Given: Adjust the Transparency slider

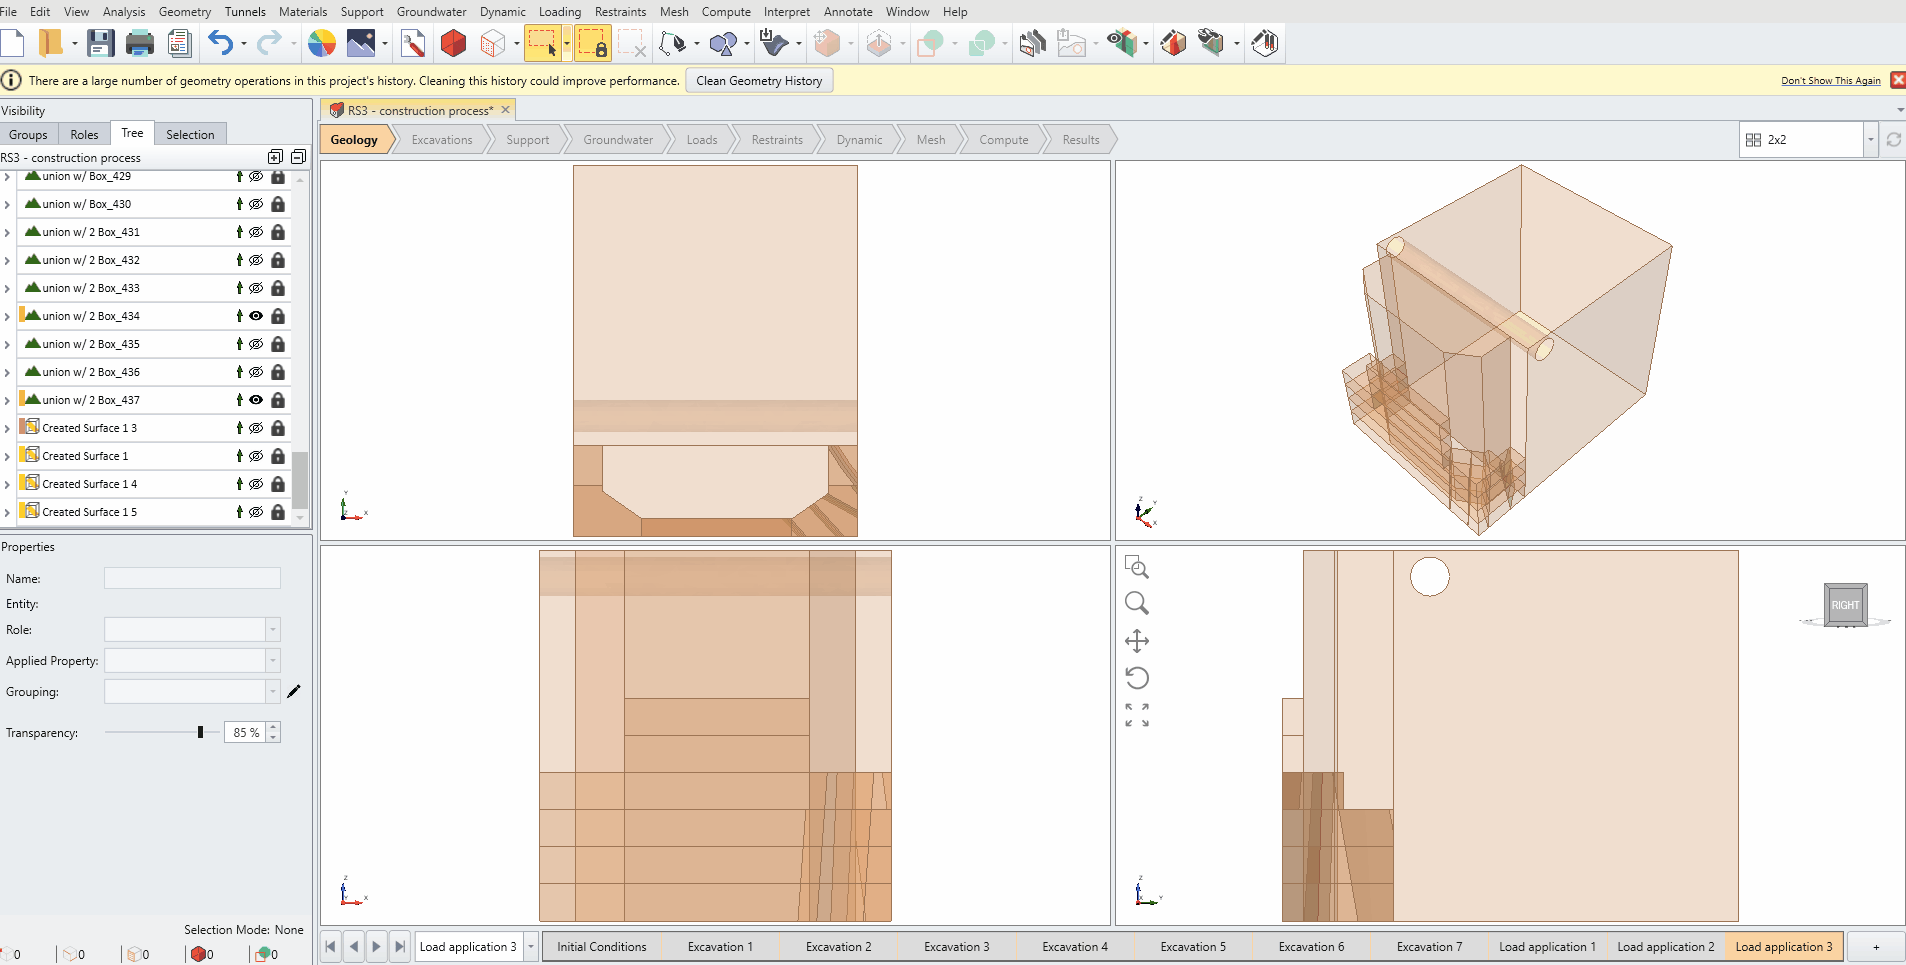Looking at the screenshot, I should (x=200, y=732).
